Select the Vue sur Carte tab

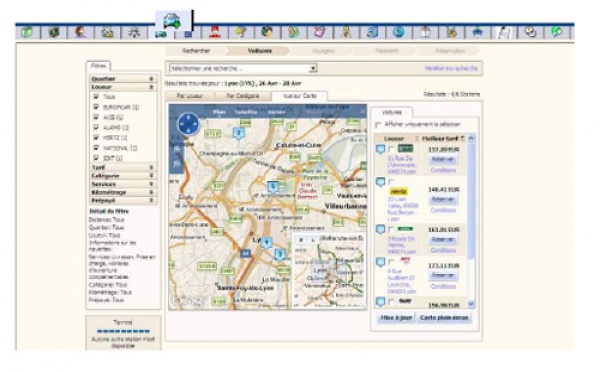[x=299, y=96]
